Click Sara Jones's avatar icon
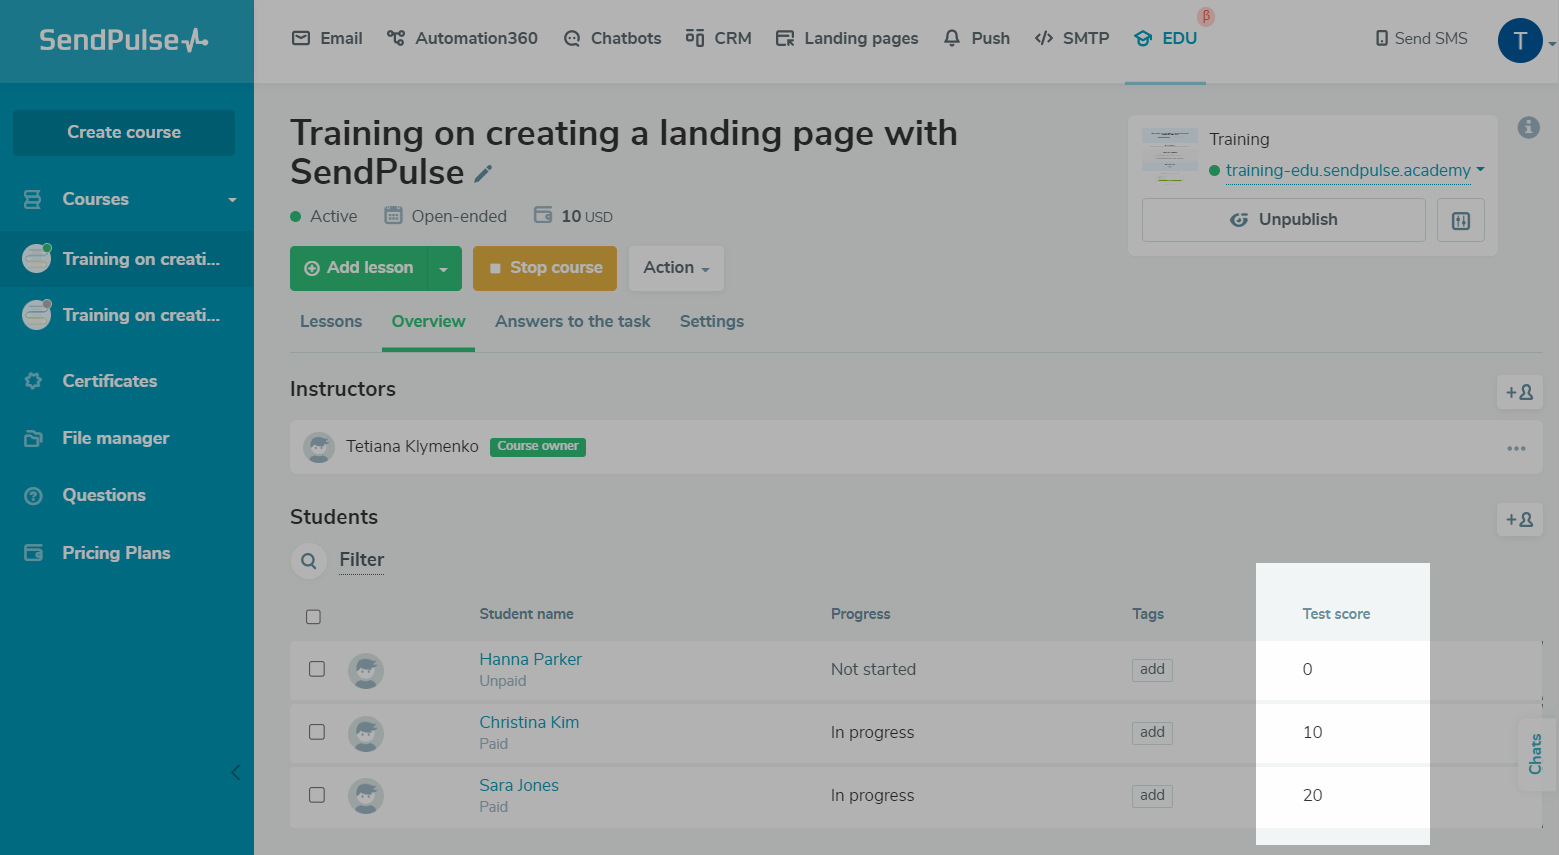The image size is (1559, 855). [x=366, y=796]
